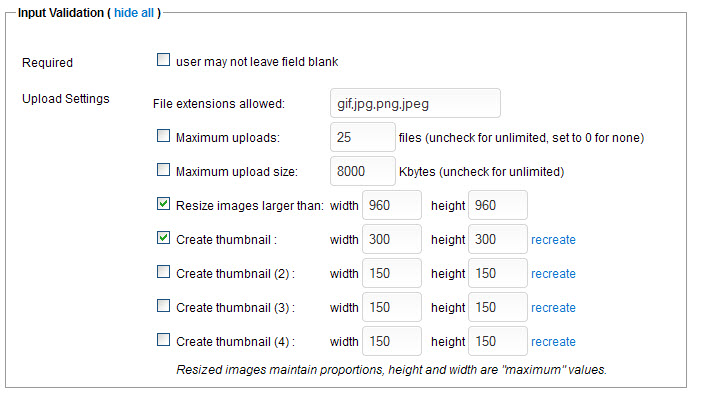The image size is (701, 401).
Task: Click the resize images height field
Action: tap(497, 205)
